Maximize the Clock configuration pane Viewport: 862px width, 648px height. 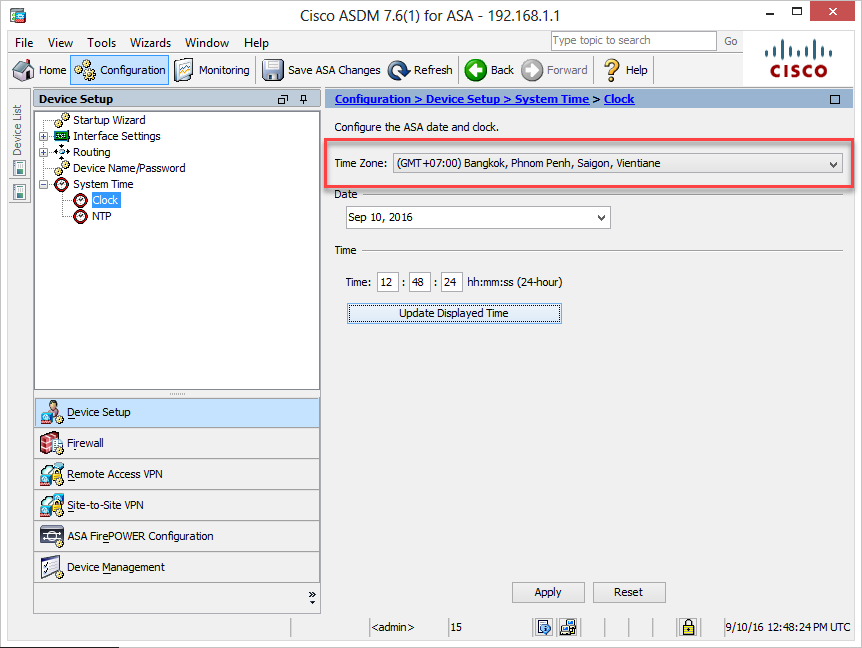835,99
